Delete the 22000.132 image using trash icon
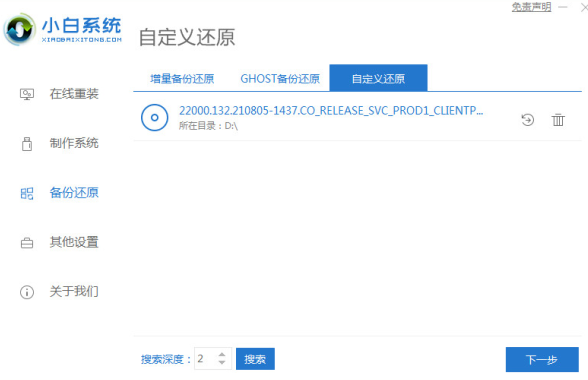Viewport: 588px width, 380px height. coord(558,120)
